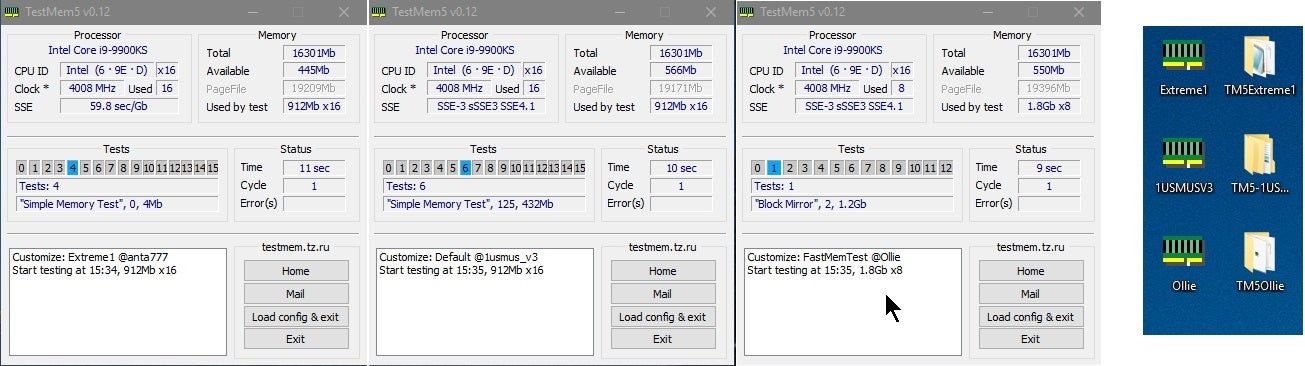
Task: Click Load config & exit in Default @1usmus_v3 window
Action: (663, 317)
